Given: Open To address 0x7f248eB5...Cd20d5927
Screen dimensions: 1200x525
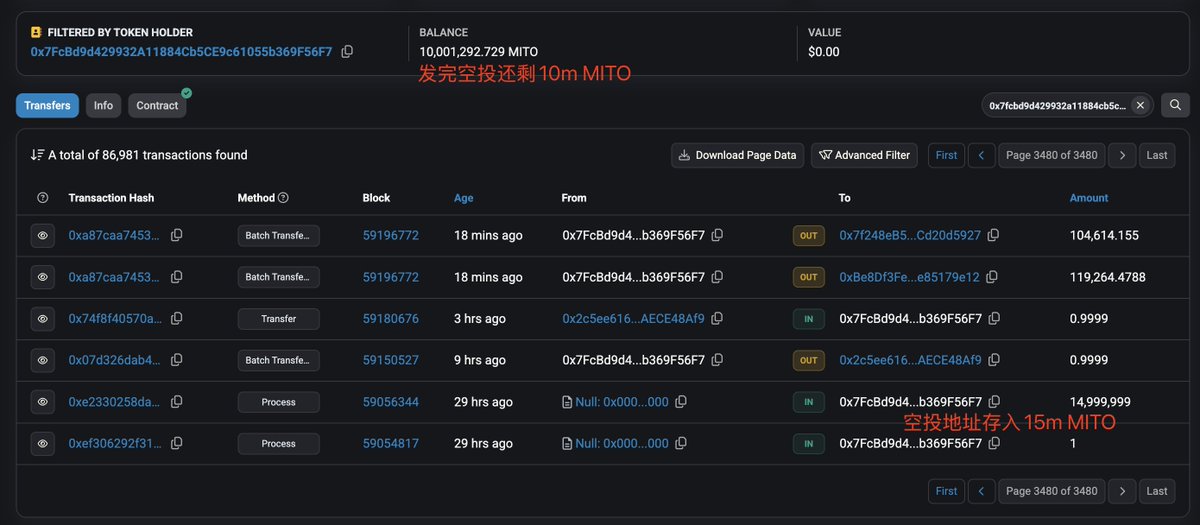Looking at the screenshot, I should pyautogui.click(x=910, y=235).
